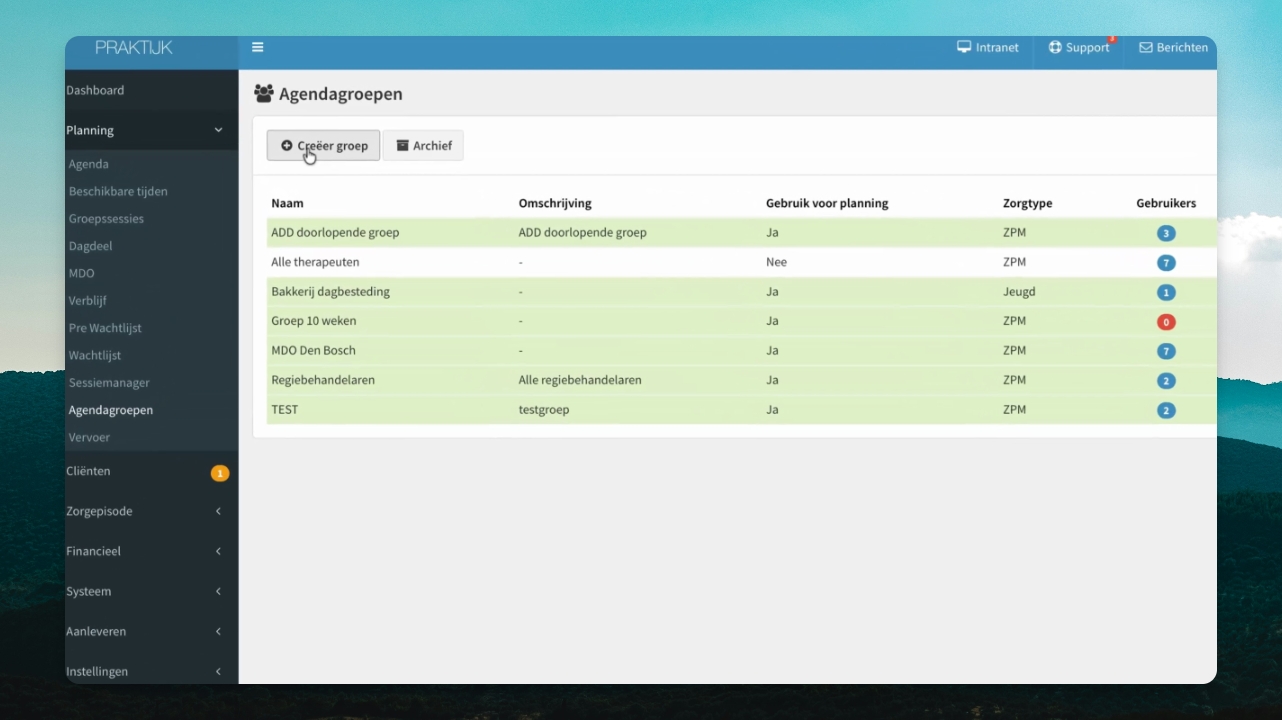Click the red zero badge for Groep 10 weken

pyautogui.click(x=1166, y=322)
